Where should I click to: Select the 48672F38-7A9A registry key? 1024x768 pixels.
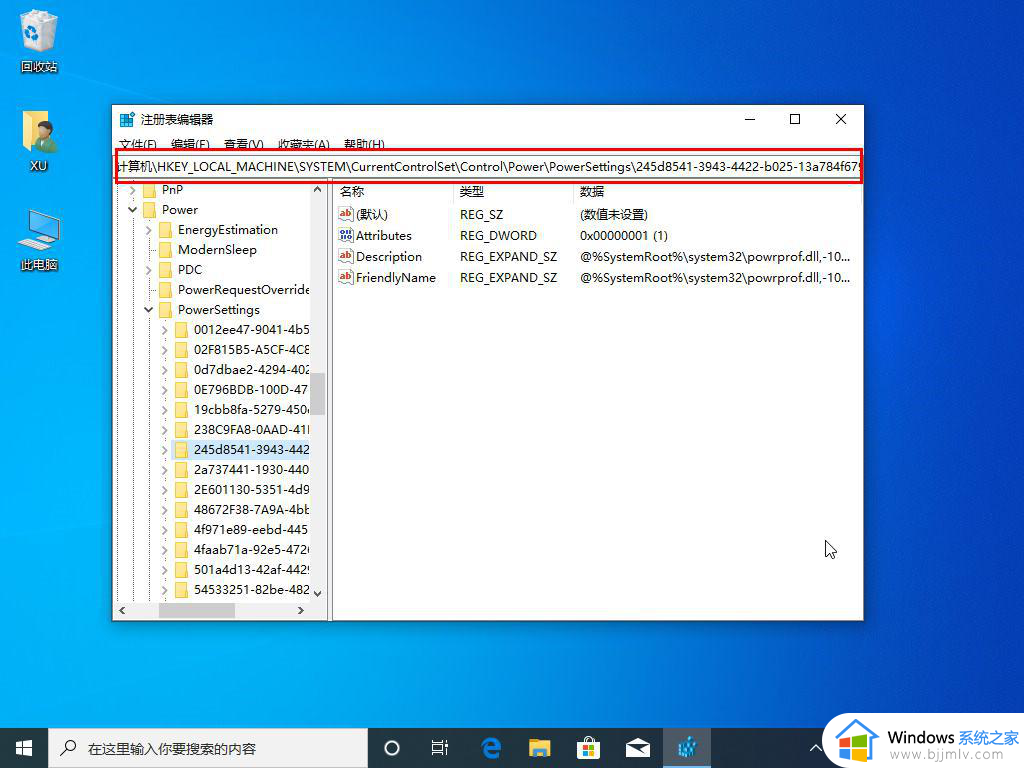[251, 509]
